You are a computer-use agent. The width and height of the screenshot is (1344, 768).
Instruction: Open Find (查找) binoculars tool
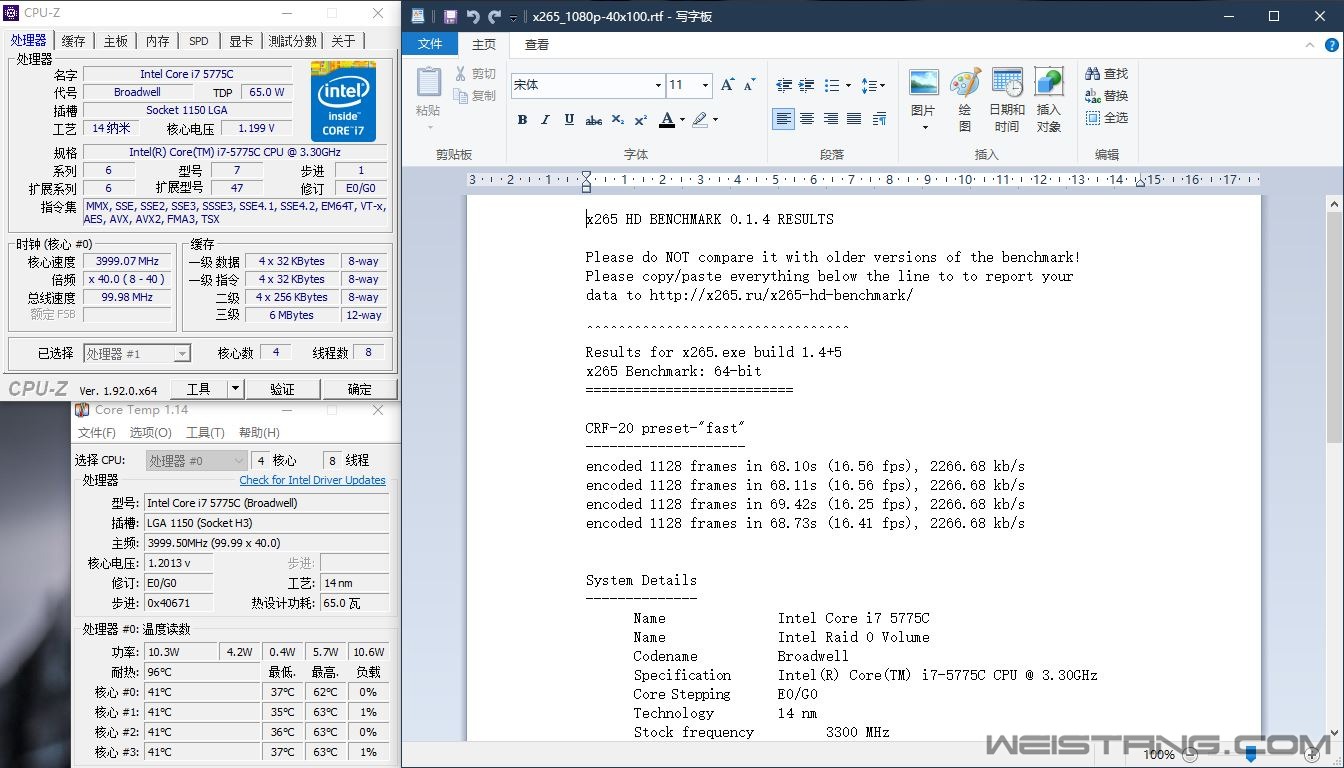1107,74
